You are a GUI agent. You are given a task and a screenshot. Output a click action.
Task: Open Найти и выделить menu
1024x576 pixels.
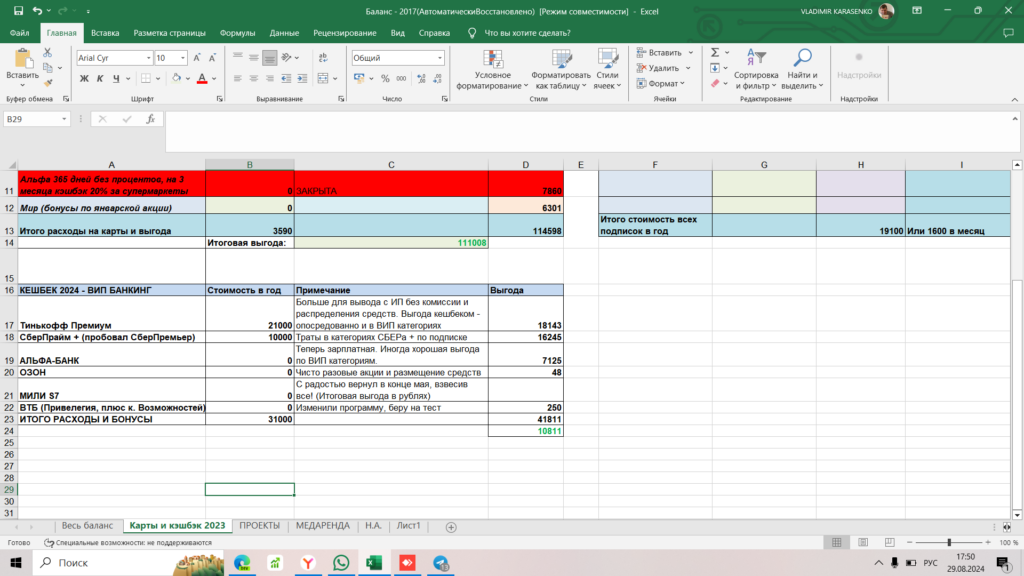(801, 69)
